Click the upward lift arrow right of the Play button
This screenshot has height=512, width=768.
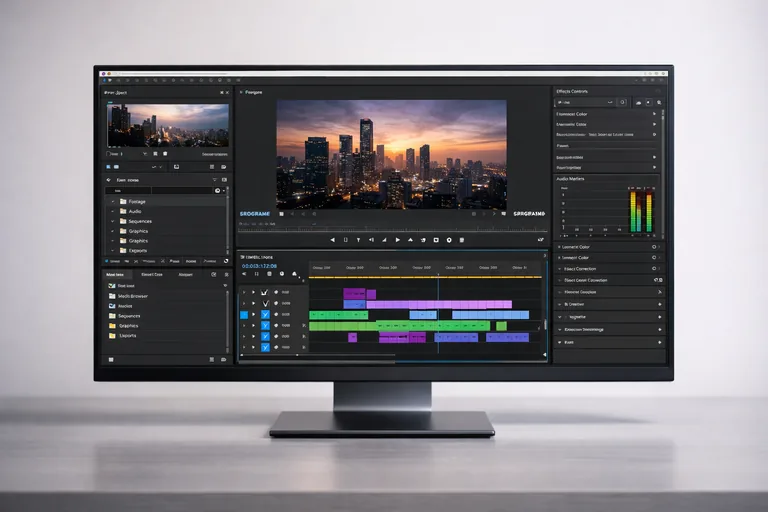point(410,240)
